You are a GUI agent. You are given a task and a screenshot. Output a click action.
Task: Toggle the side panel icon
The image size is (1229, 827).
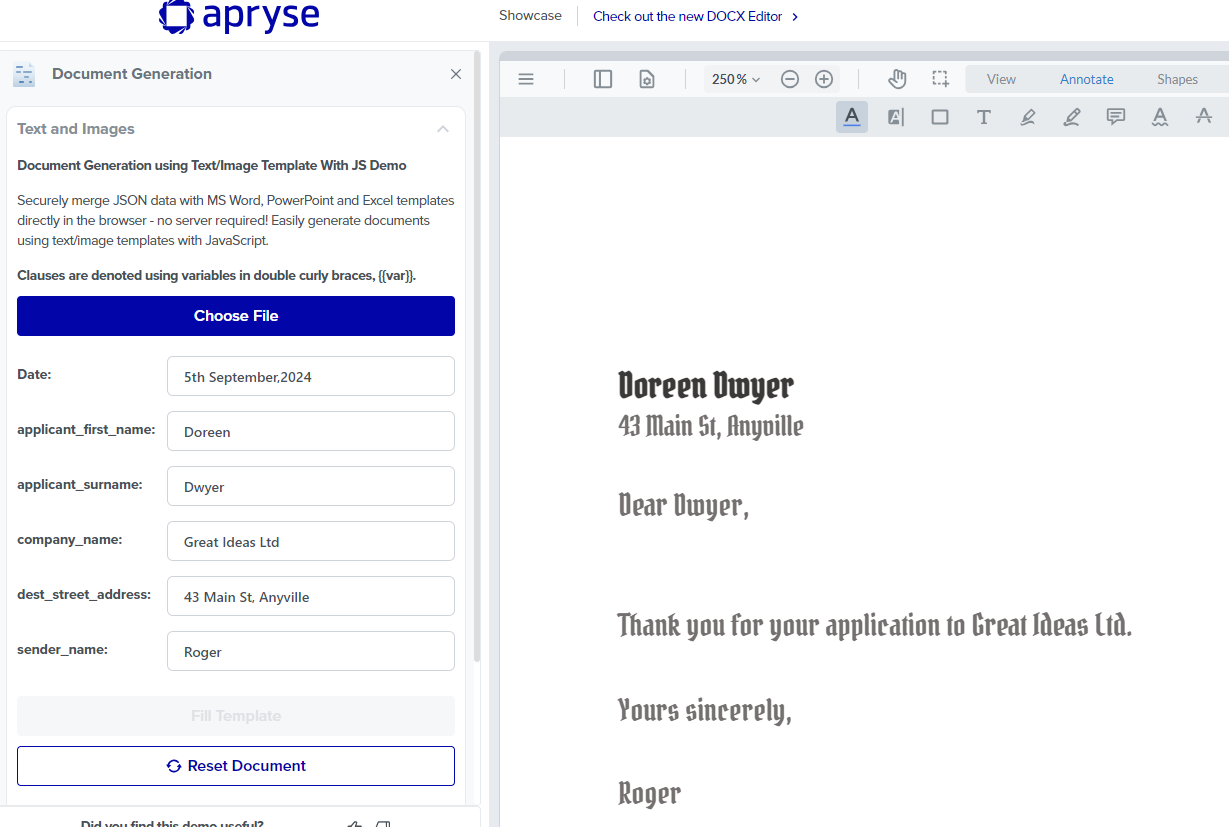[x=602, y=79]
